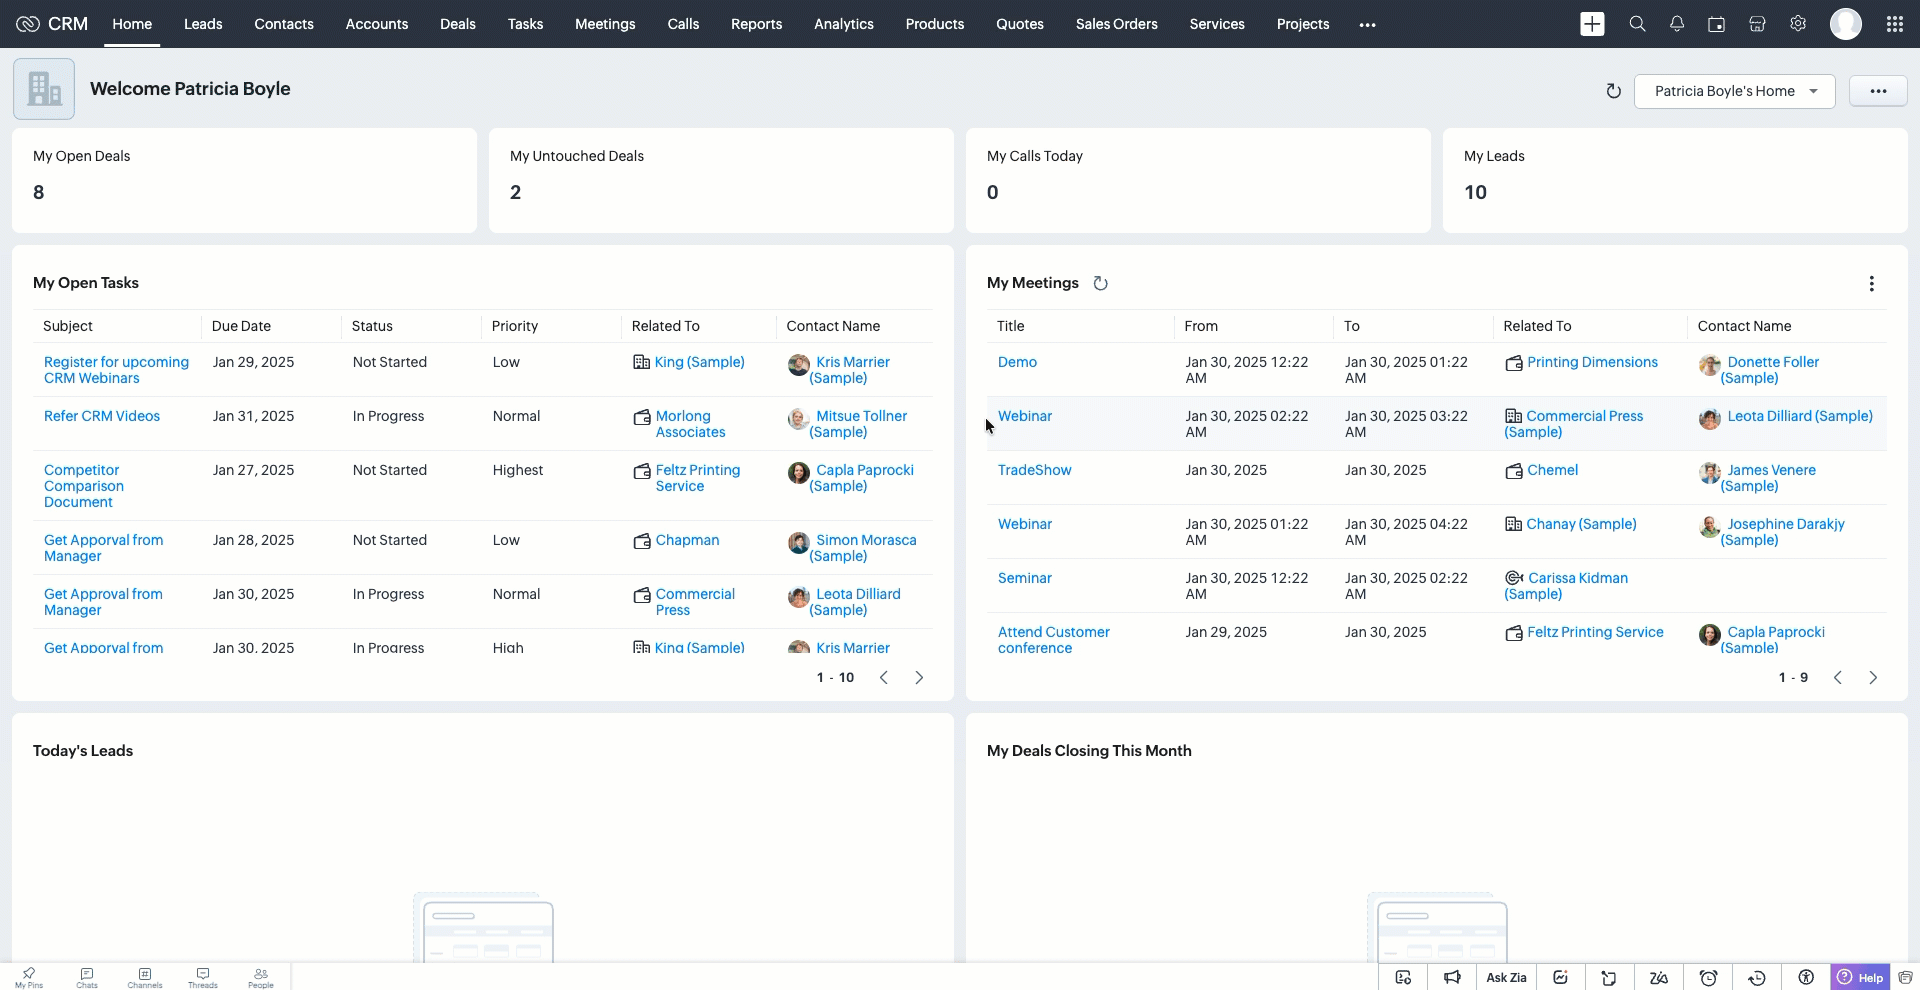Click the plus create-new icon in top bar
The height and width of the screenshot is (990, 1920).
click(x=1592, y=24)
